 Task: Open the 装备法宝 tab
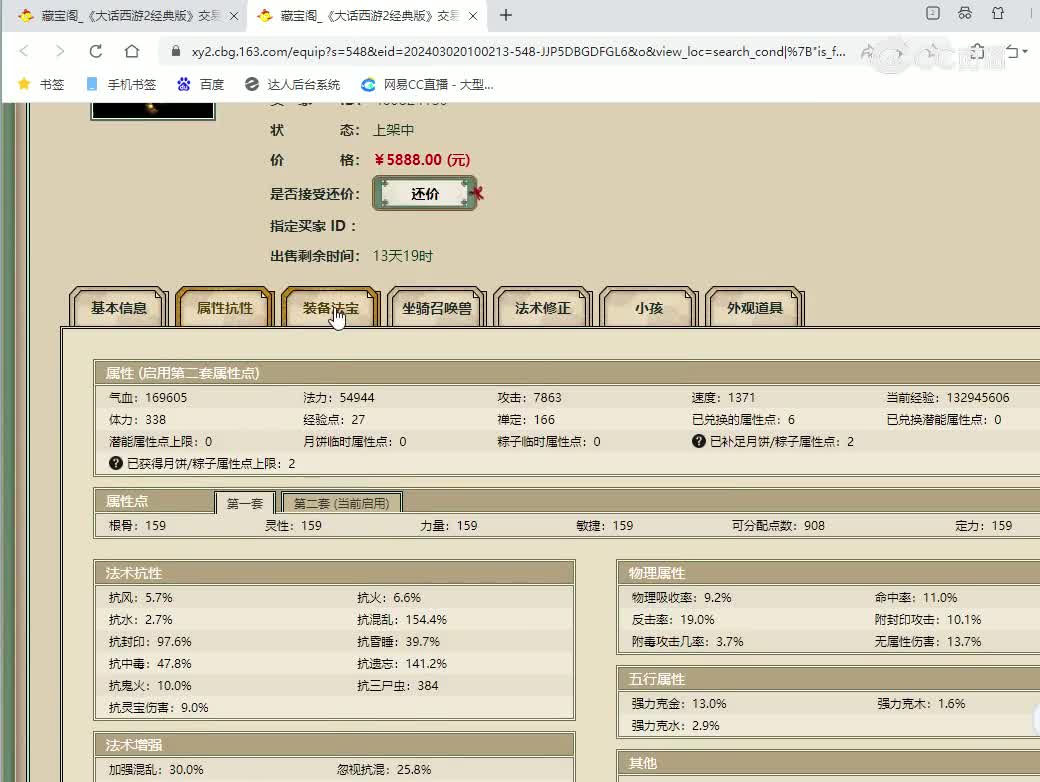(331, 308)
